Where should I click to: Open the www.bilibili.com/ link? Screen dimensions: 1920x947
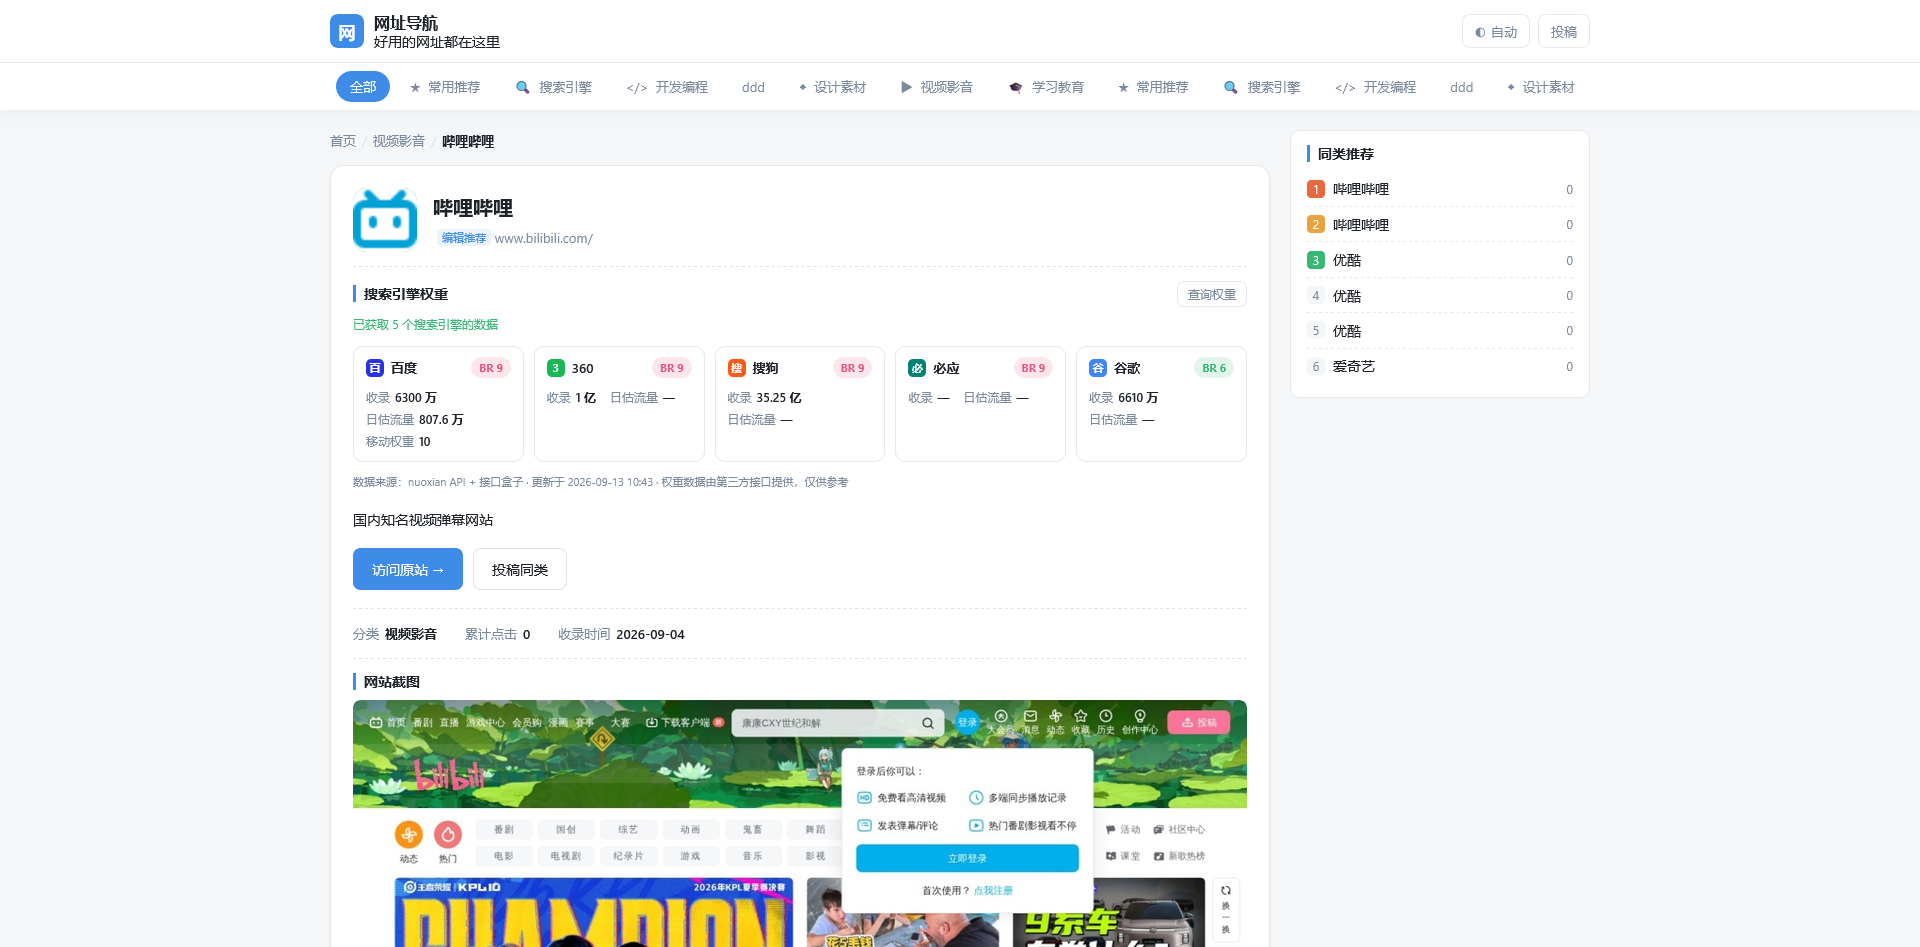tap(544, 238)
